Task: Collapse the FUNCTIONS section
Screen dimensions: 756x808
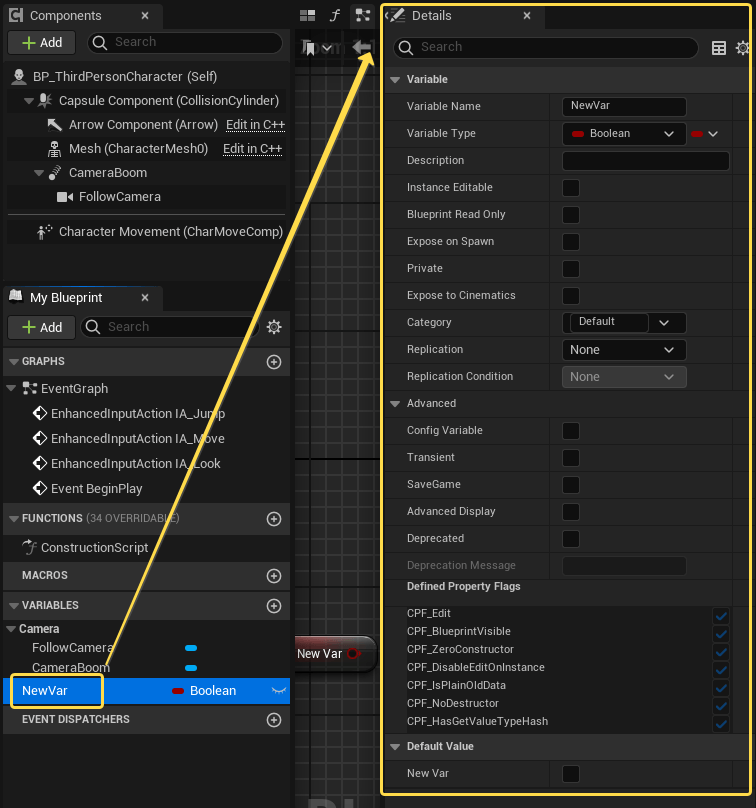Action: pyautogui.click(x=14, y=518)
